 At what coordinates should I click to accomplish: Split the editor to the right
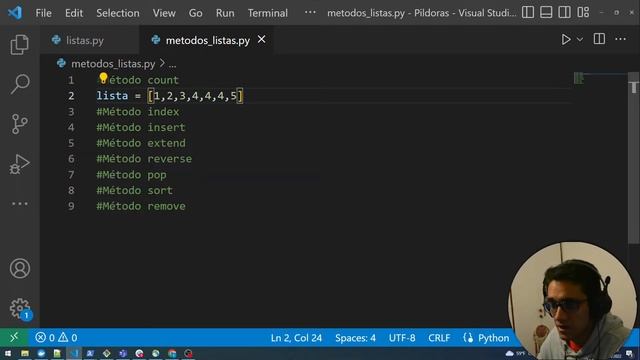click(599, 39)
